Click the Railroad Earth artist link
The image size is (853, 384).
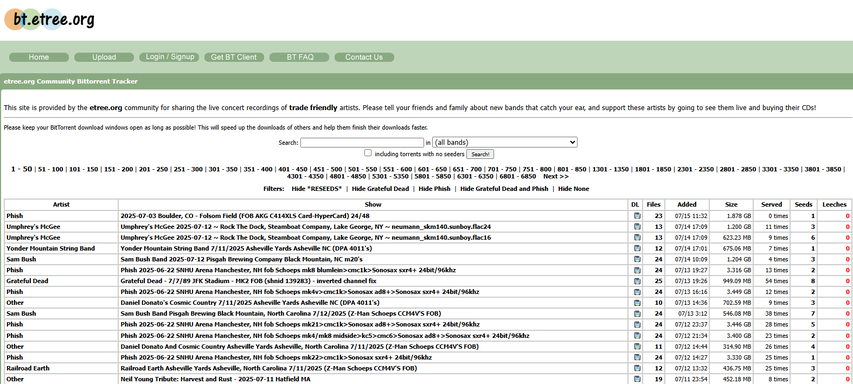click(28, 368)
